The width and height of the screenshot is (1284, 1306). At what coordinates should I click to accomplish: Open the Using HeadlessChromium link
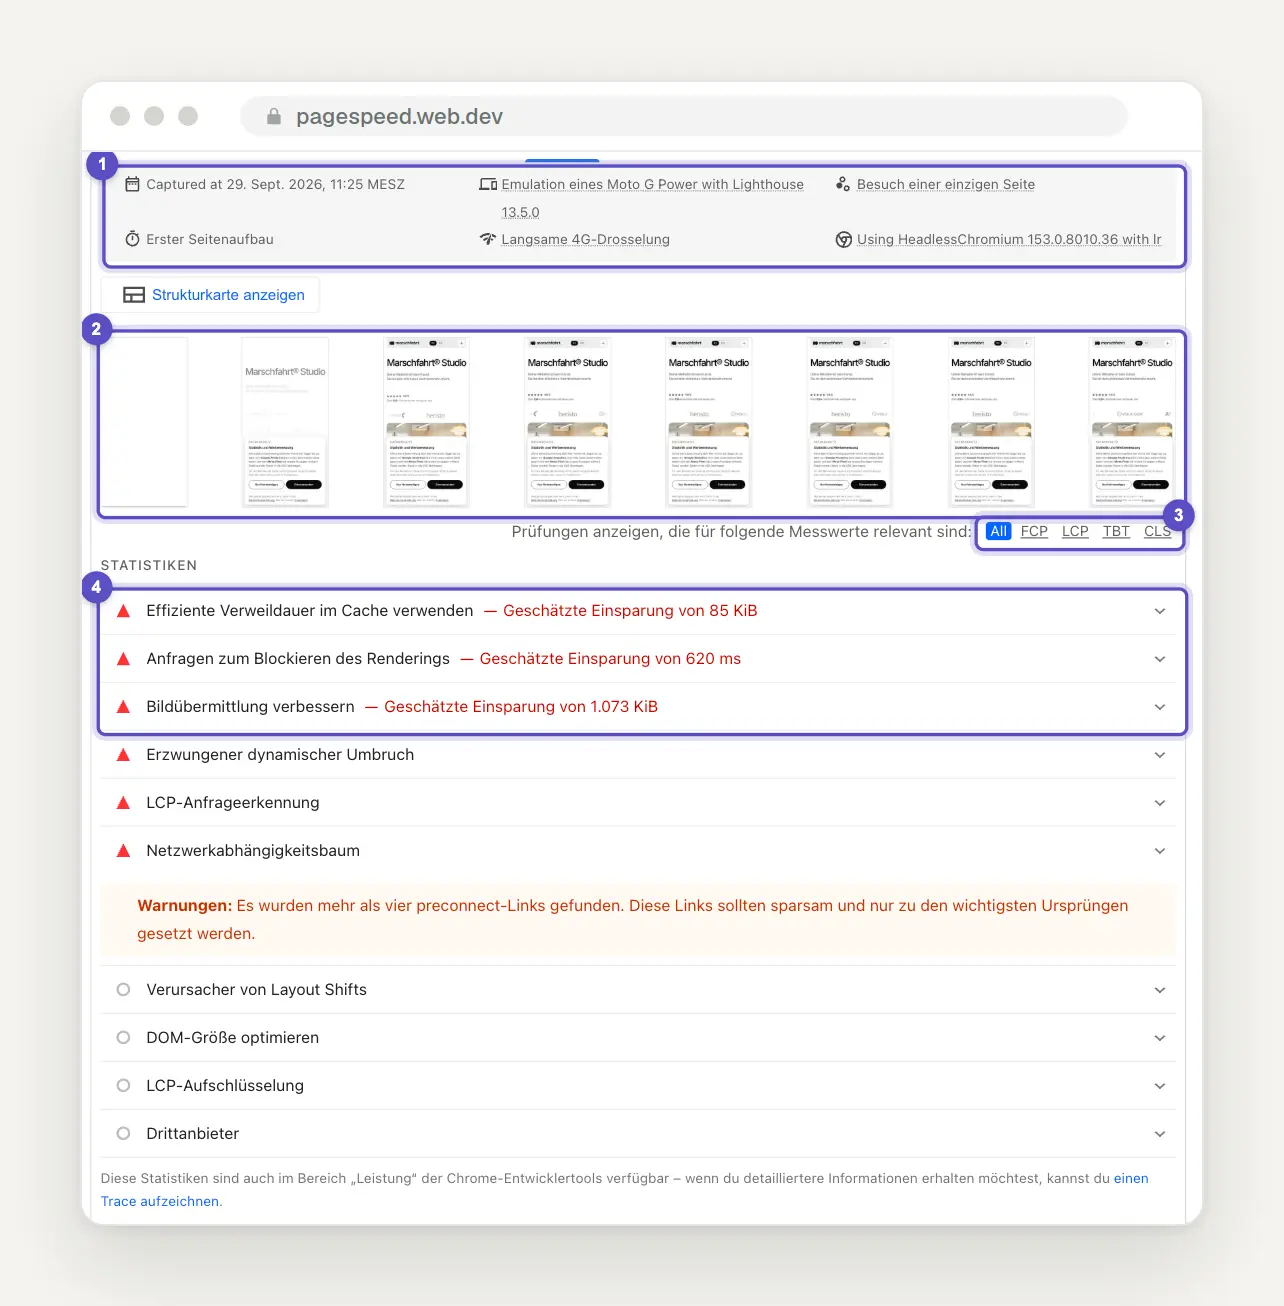[1009, 239]
